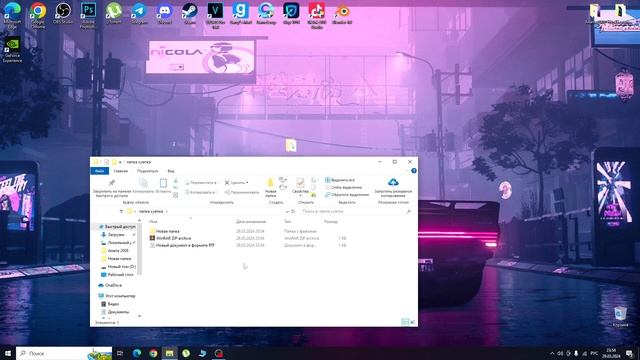Click Переименовать in the Explorer ribbon

[242, 192]
